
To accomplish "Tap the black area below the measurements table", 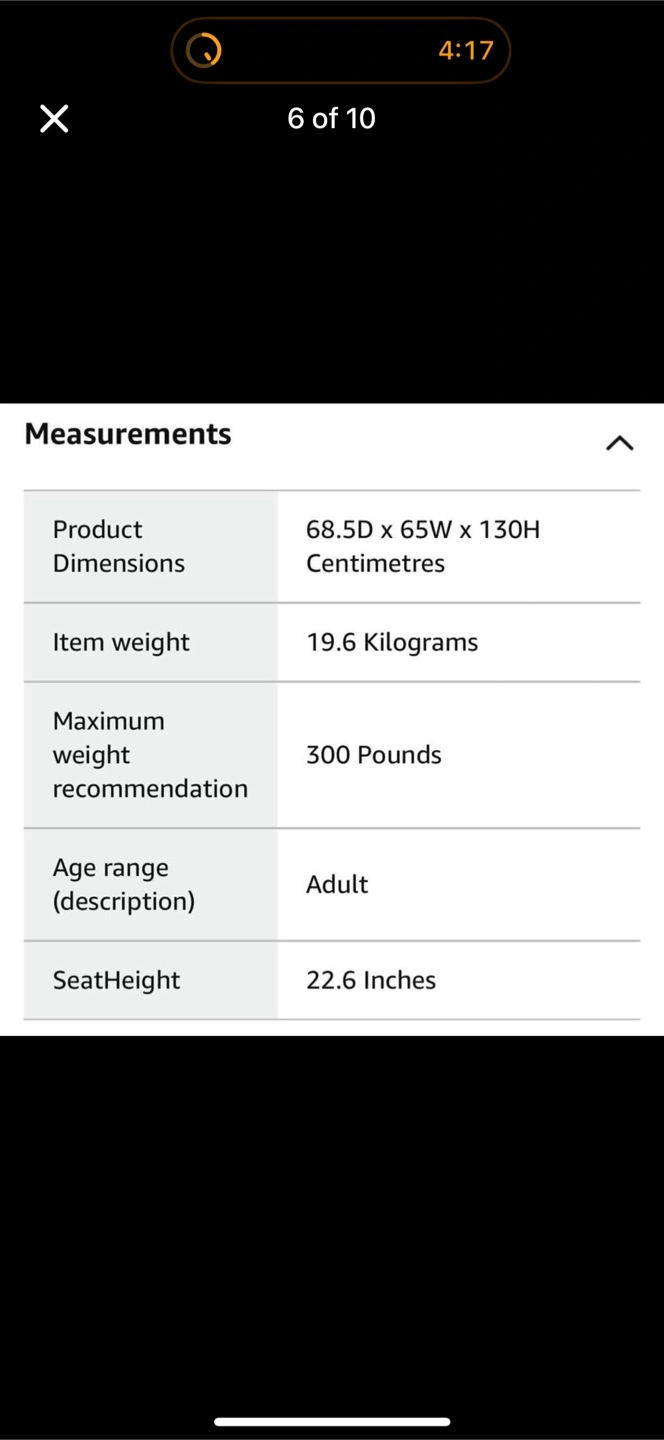I will (332, 1200).
